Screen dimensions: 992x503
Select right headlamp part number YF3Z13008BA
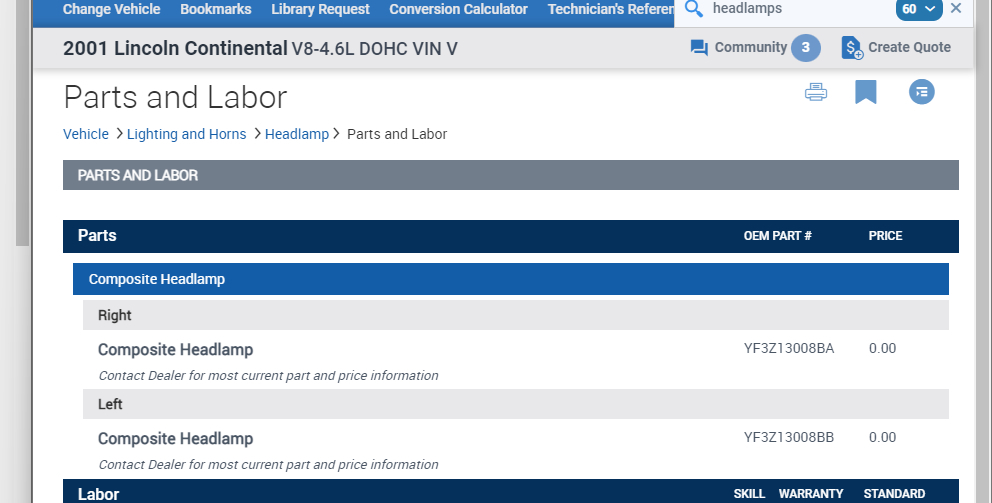[789, 349]
